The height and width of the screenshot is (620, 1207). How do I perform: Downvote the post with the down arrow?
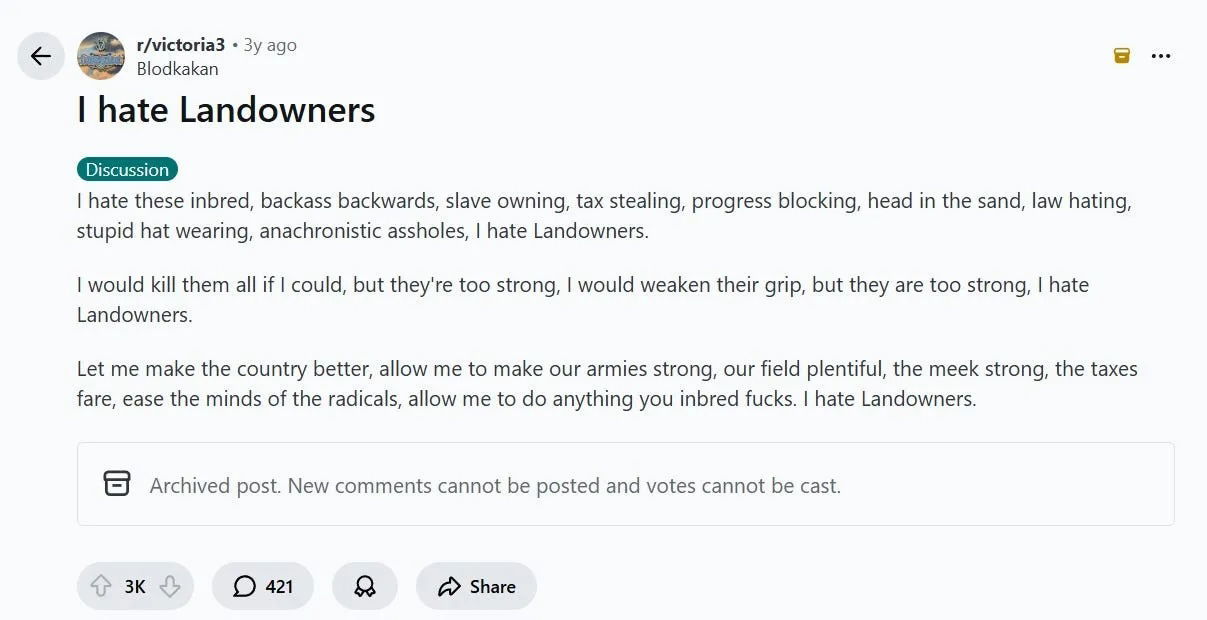coord(170,586)
